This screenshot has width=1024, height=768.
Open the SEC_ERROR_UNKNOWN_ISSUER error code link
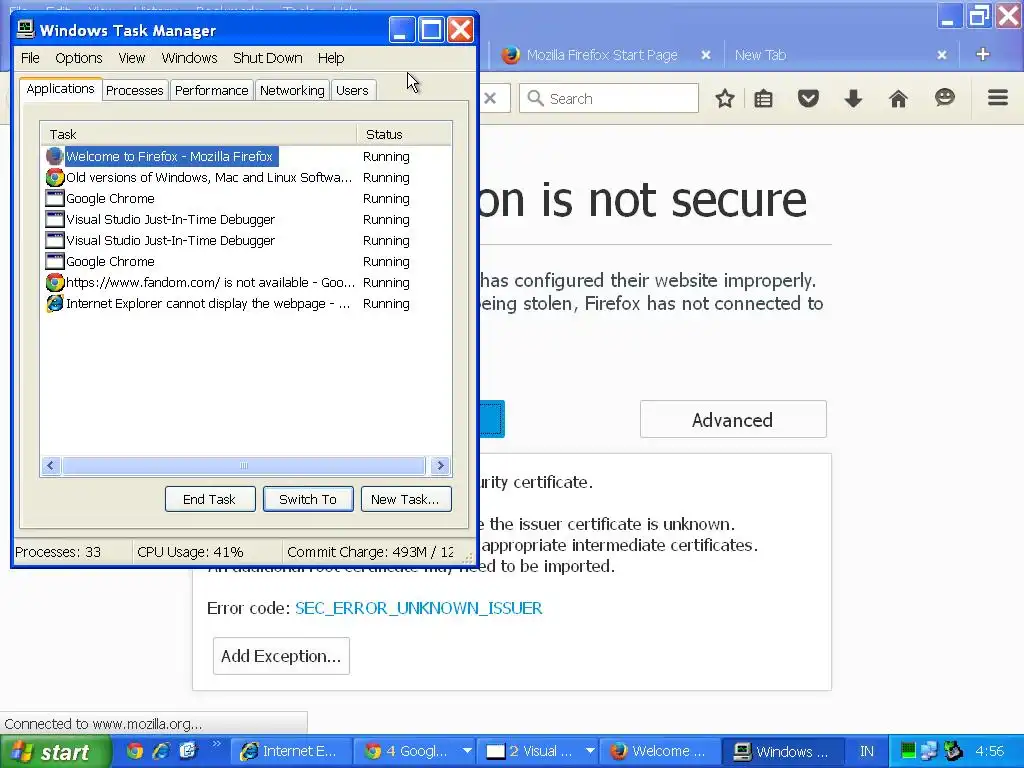tap(419, 608)
